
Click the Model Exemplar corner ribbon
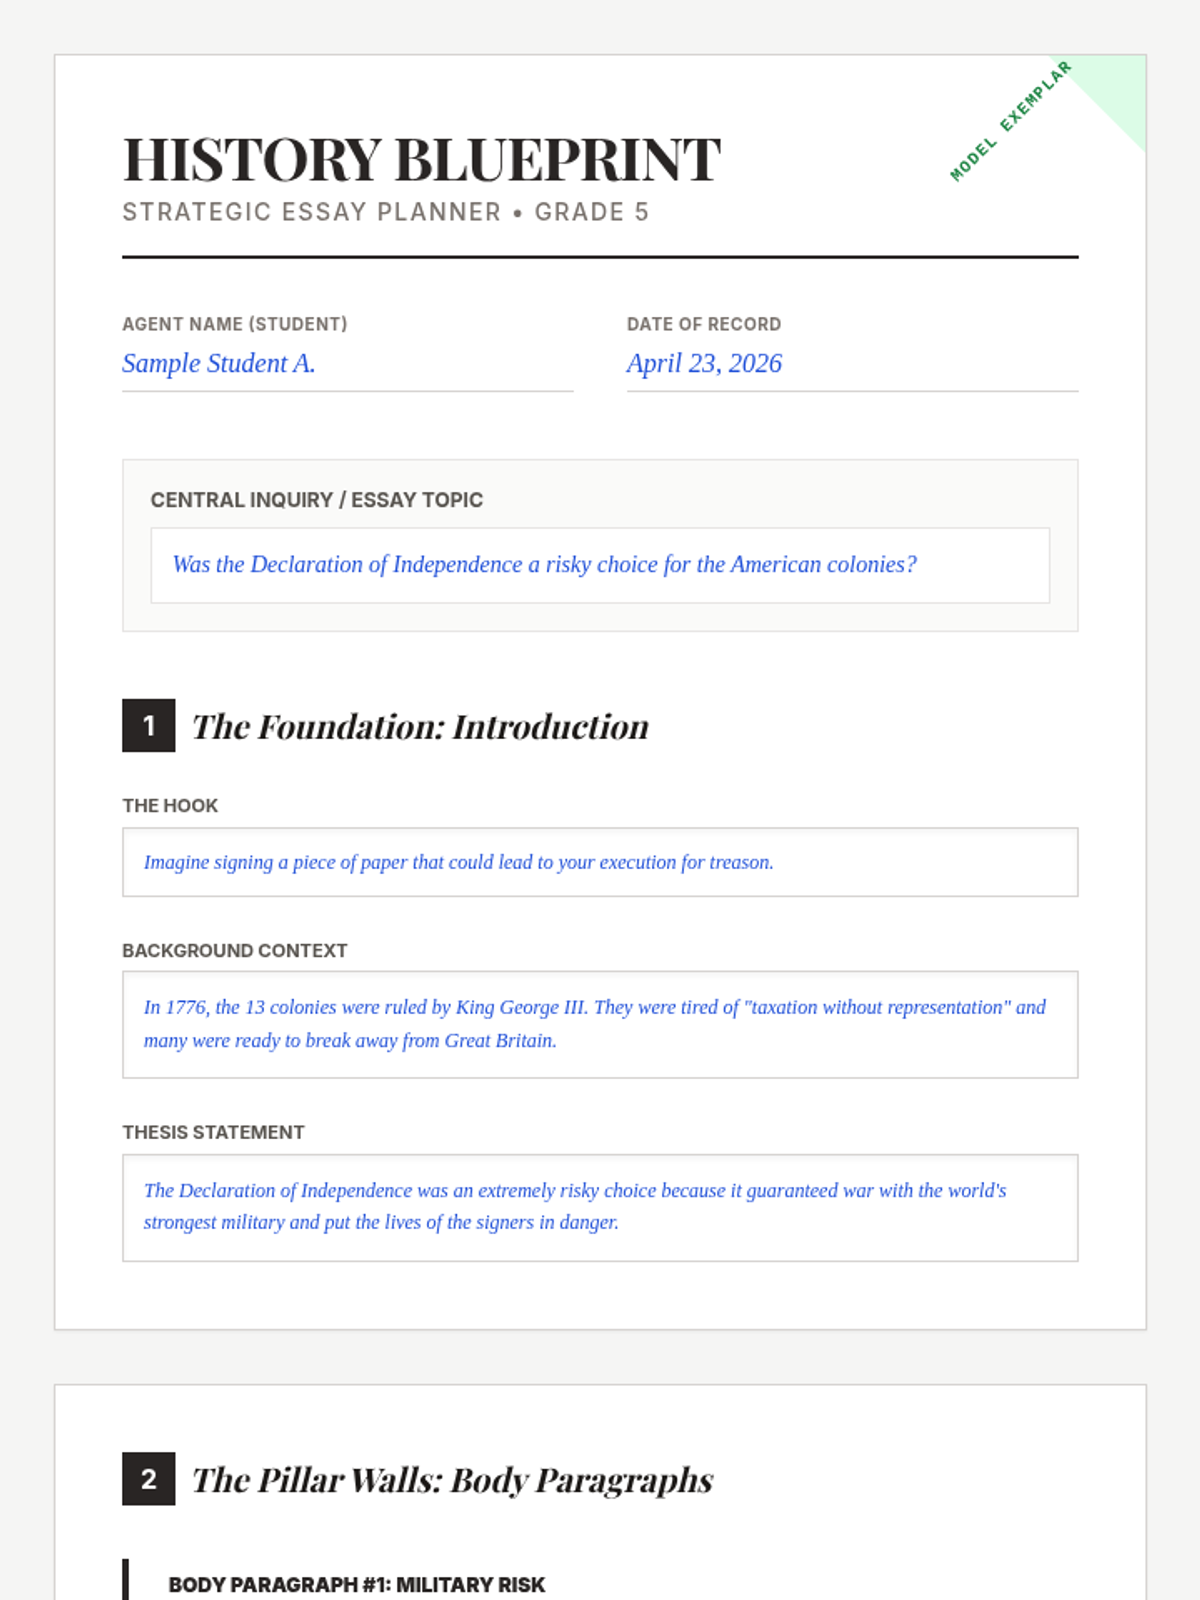pyautogui.click(x=1011, y=121)
